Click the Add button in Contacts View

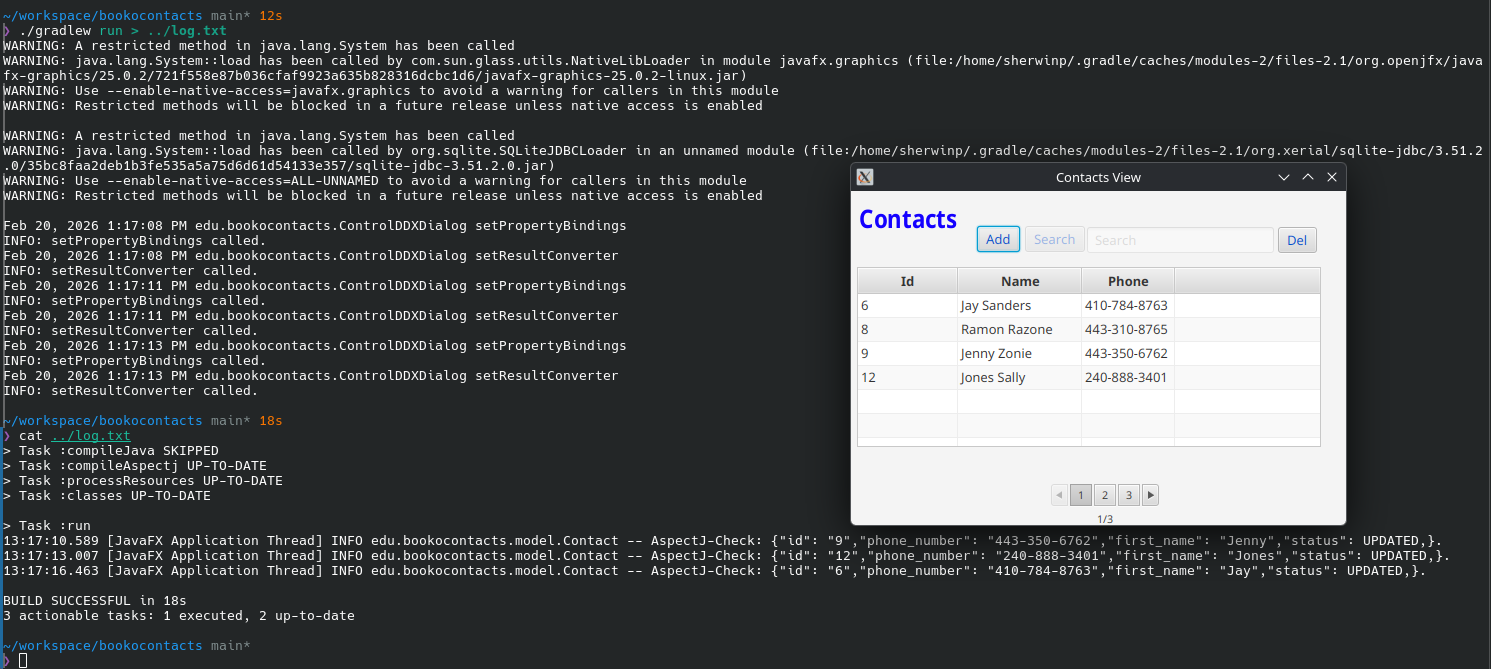tap(998, 239)
